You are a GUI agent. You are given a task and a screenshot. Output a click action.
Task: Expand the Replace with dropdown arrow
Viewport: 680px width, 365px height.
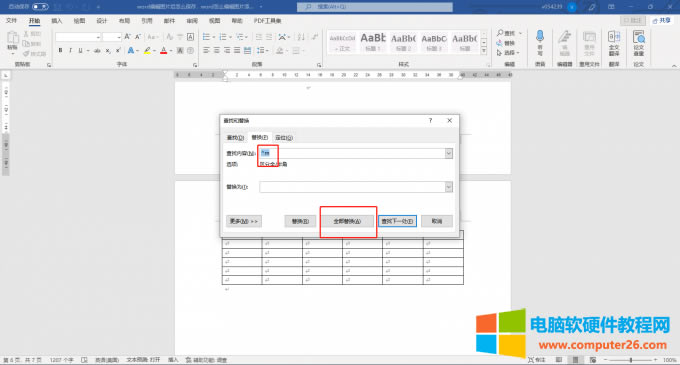(x=448, y=187)
